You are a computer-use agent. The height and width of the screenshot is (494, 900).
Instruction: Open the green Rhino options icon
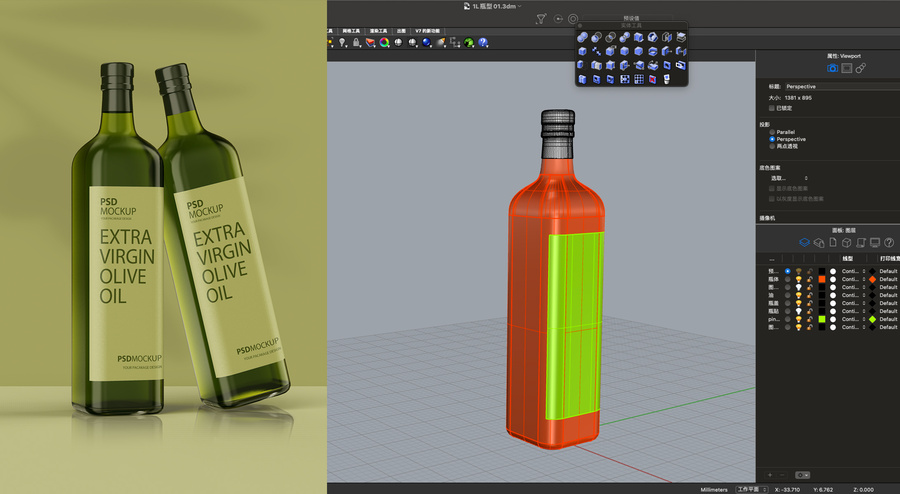pos(469,42)
